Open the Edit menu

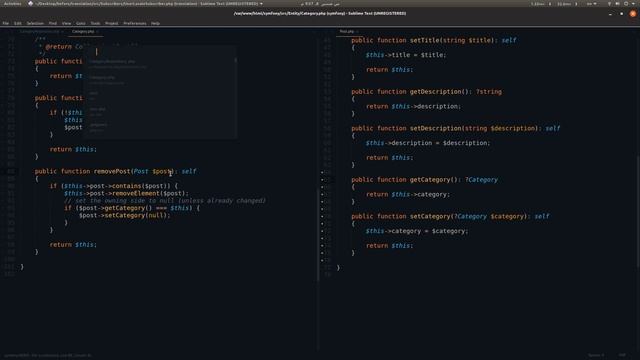[18, 23]
